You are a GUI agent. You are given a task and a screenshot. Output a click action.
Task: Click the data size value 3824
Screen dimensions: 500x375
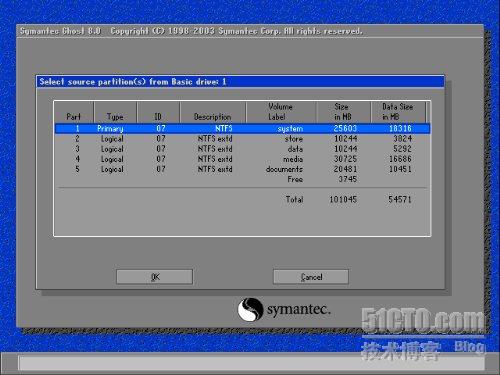402,139
